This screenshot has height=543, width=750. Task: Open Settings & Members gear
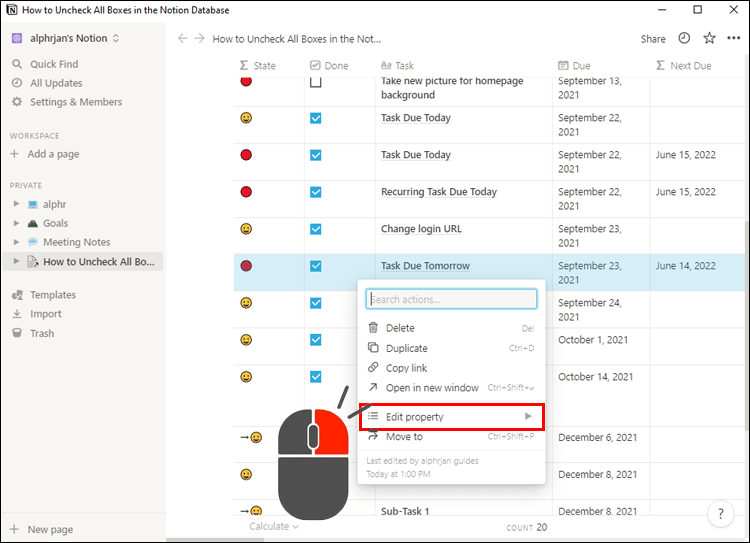click(x=75, y=102)
